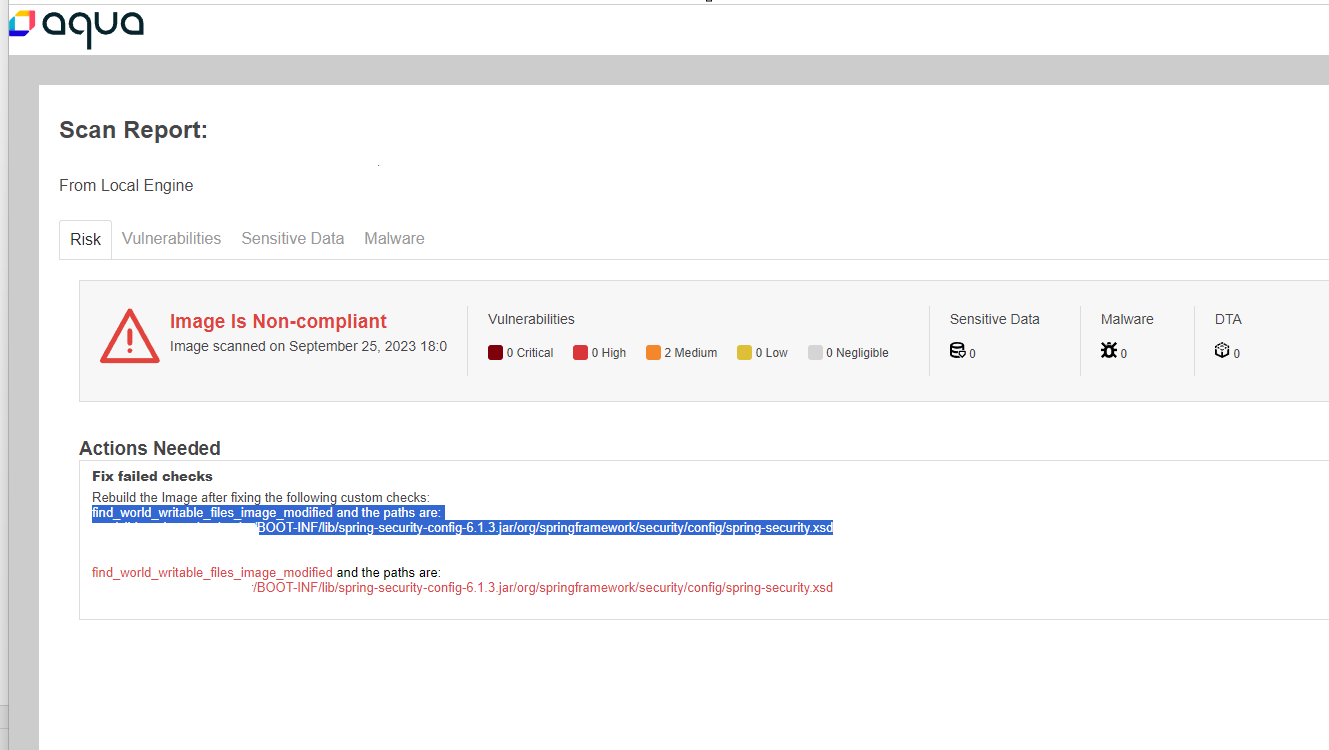This screenshot has height=750, width=1329.
Task: Switch to the Vulnerabilities tab
Action: tap(171, 239)
